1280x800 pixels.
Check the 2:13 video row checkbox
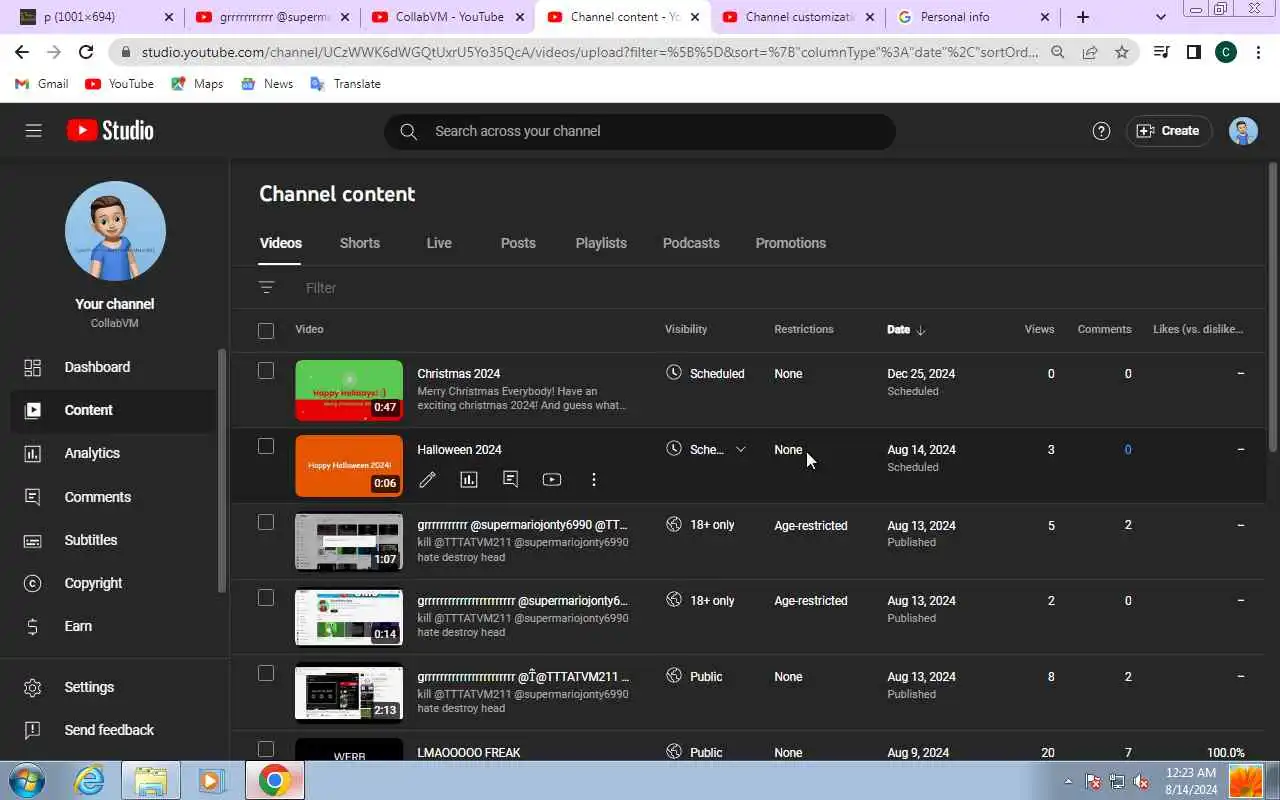coord(266,673)
